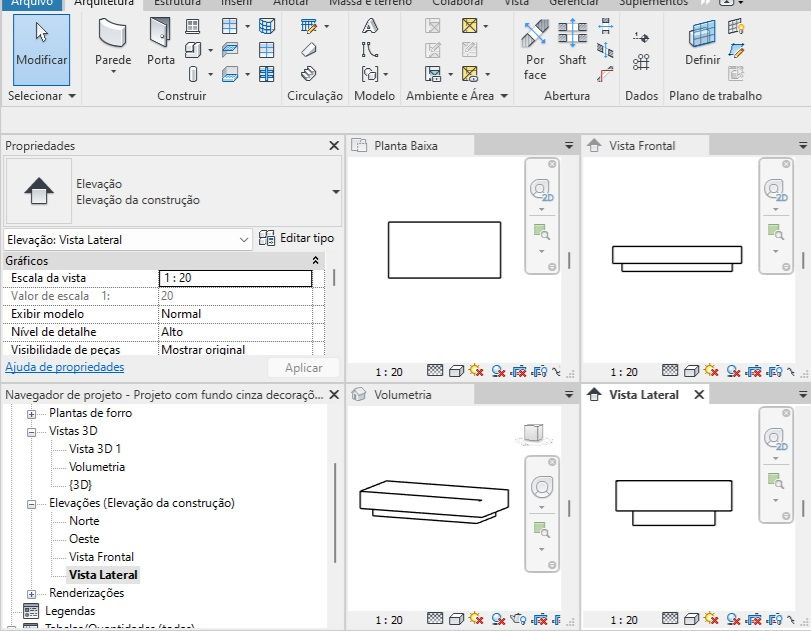Click the Por face opening tool
This screenshot has width=811, height=631.
click(x=535, y=50)
